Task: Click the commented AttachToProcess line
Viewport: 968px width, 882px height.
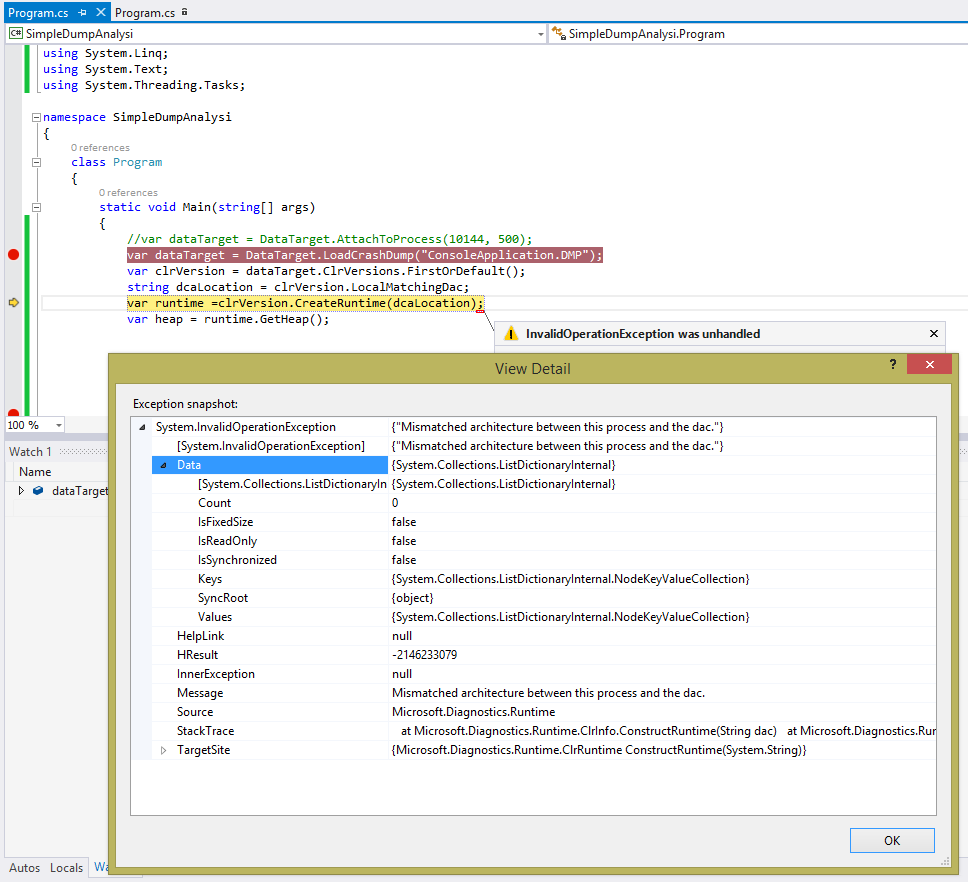Action: coord(329,239)
